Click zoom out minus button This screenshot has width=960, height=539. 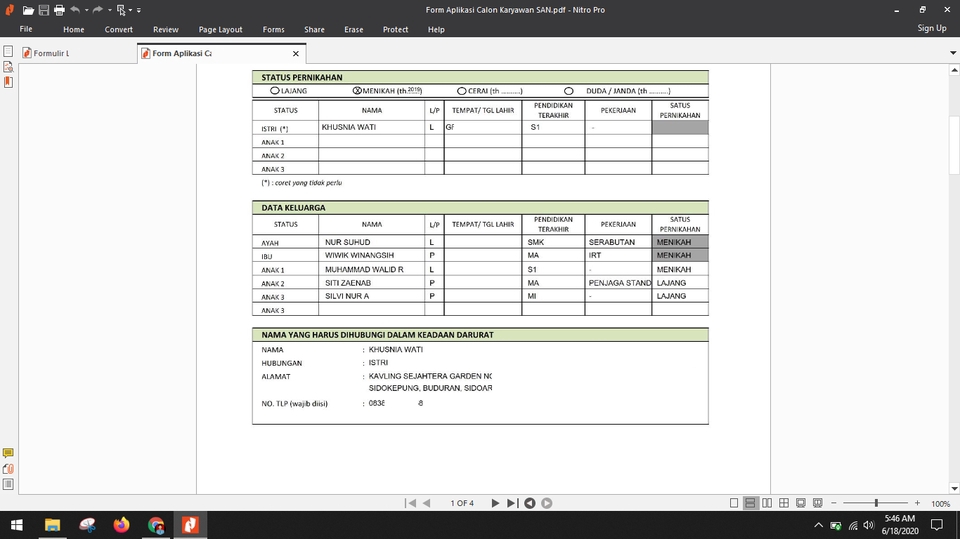(833, 503)
